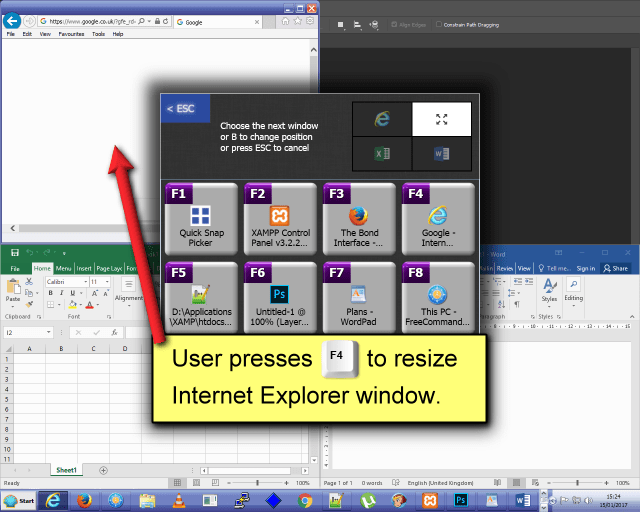The image size is (640, 512).
Task: Open font size 11 dropdown in Excel
Action: pyautogui.click(x=107, y=282)
